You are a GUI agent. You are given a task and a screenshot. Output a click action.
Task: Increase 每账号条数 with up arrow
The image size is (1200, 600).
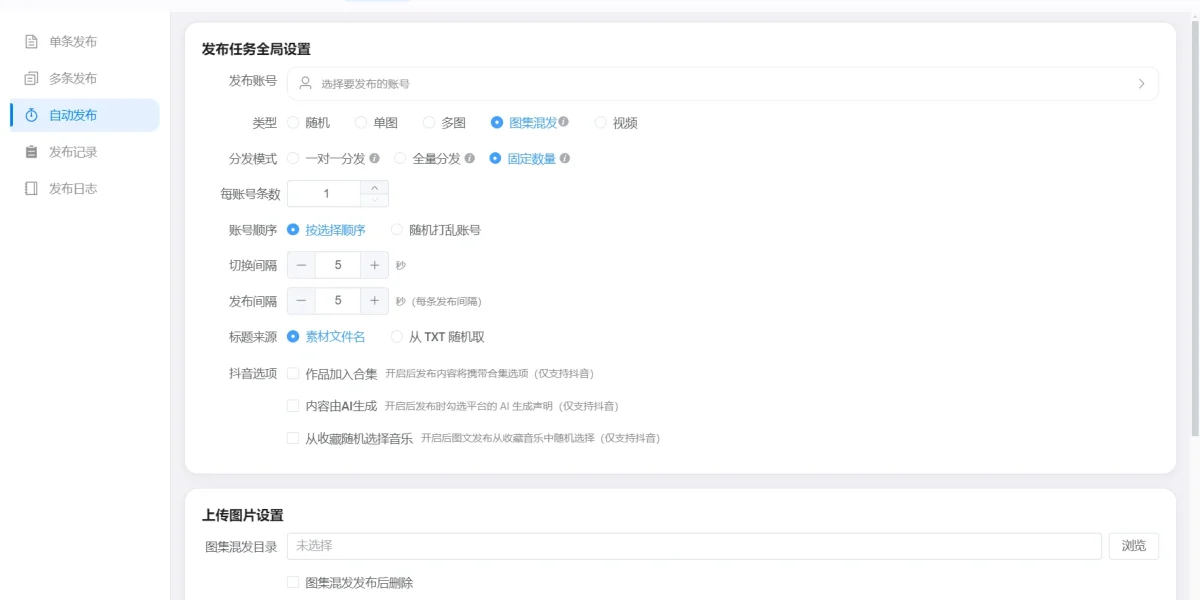tap(375, 187)
